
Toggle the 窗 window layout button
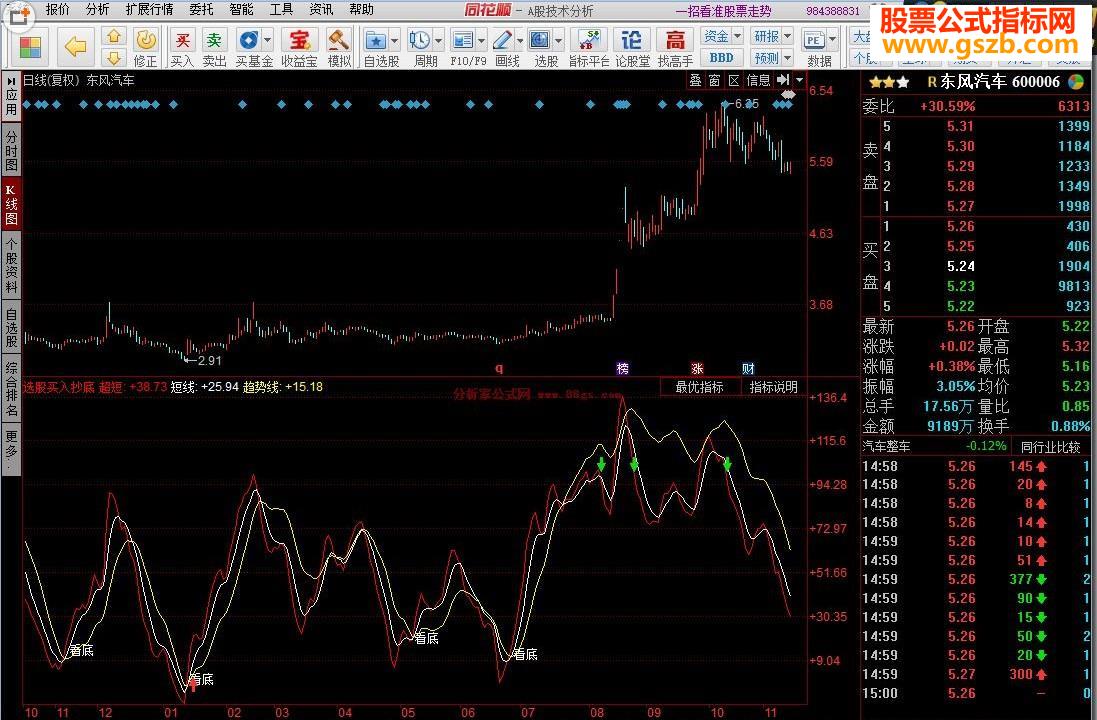[x=714, y=80]
